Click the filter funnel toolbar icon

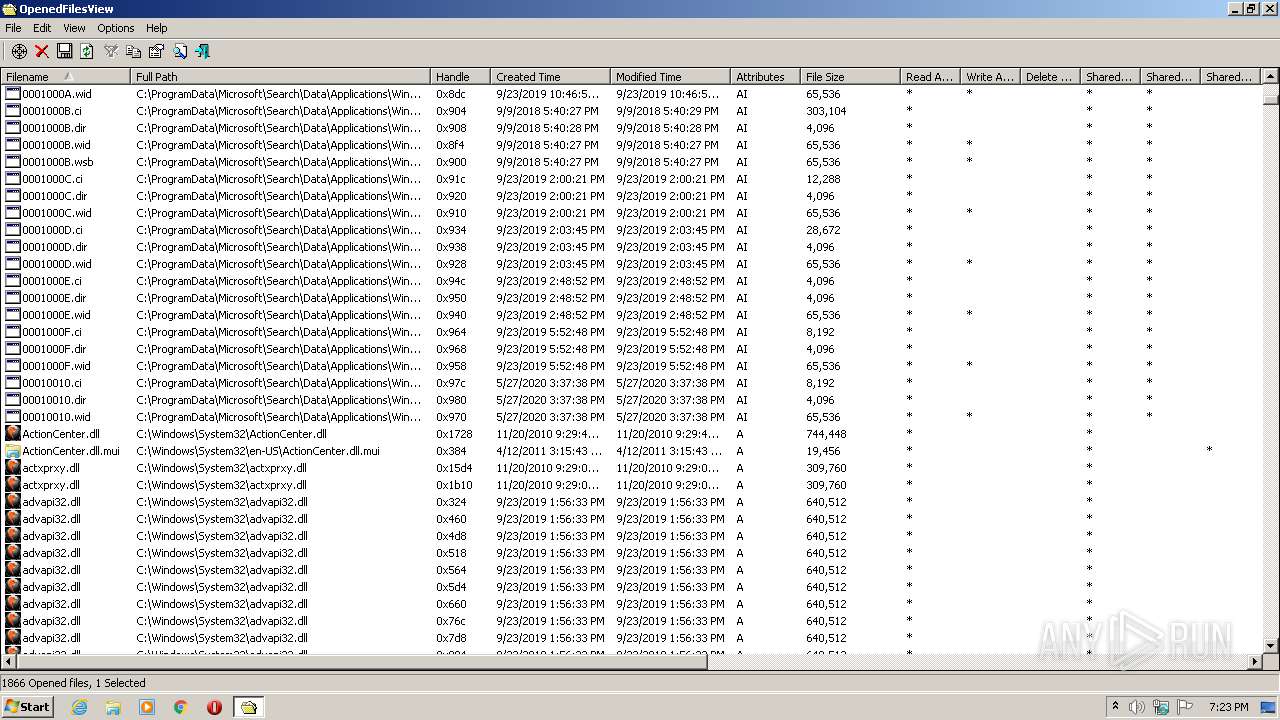click(111, 51)
